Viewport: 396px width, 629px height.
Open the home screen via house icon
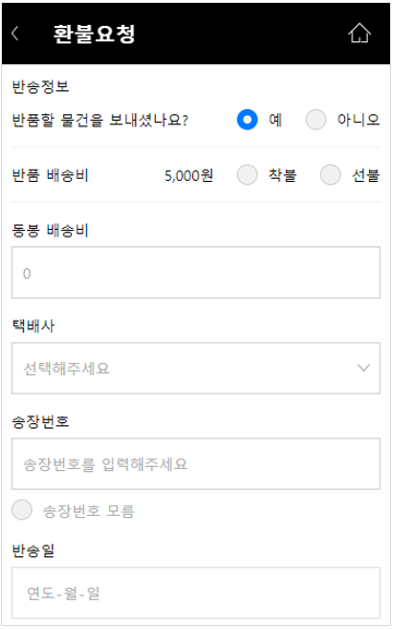pos(359,33)
